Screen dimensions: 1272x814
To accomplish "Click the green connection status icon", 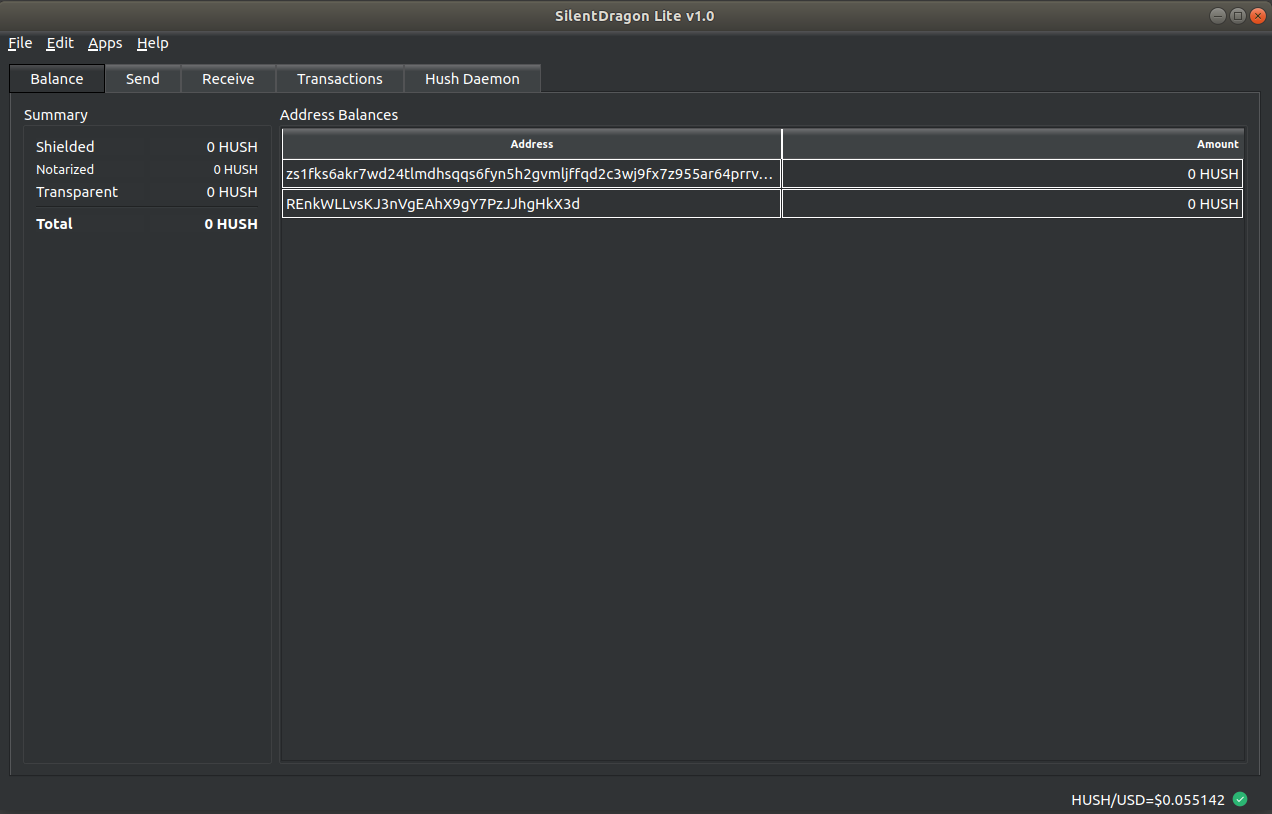I will [x=1240, y=799].
